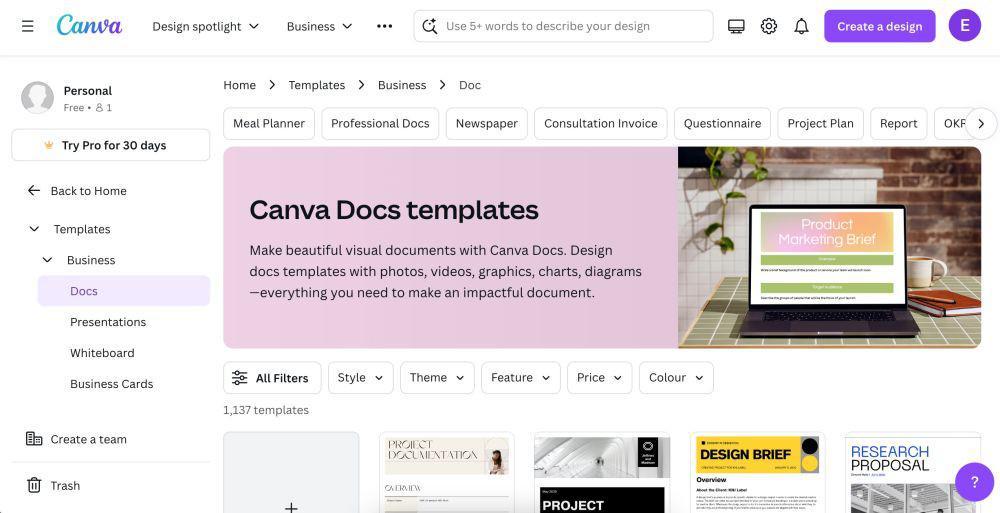1000x513 pixels.
Task: Select Whiteboard in the sidebar
Action: [102, 353]
